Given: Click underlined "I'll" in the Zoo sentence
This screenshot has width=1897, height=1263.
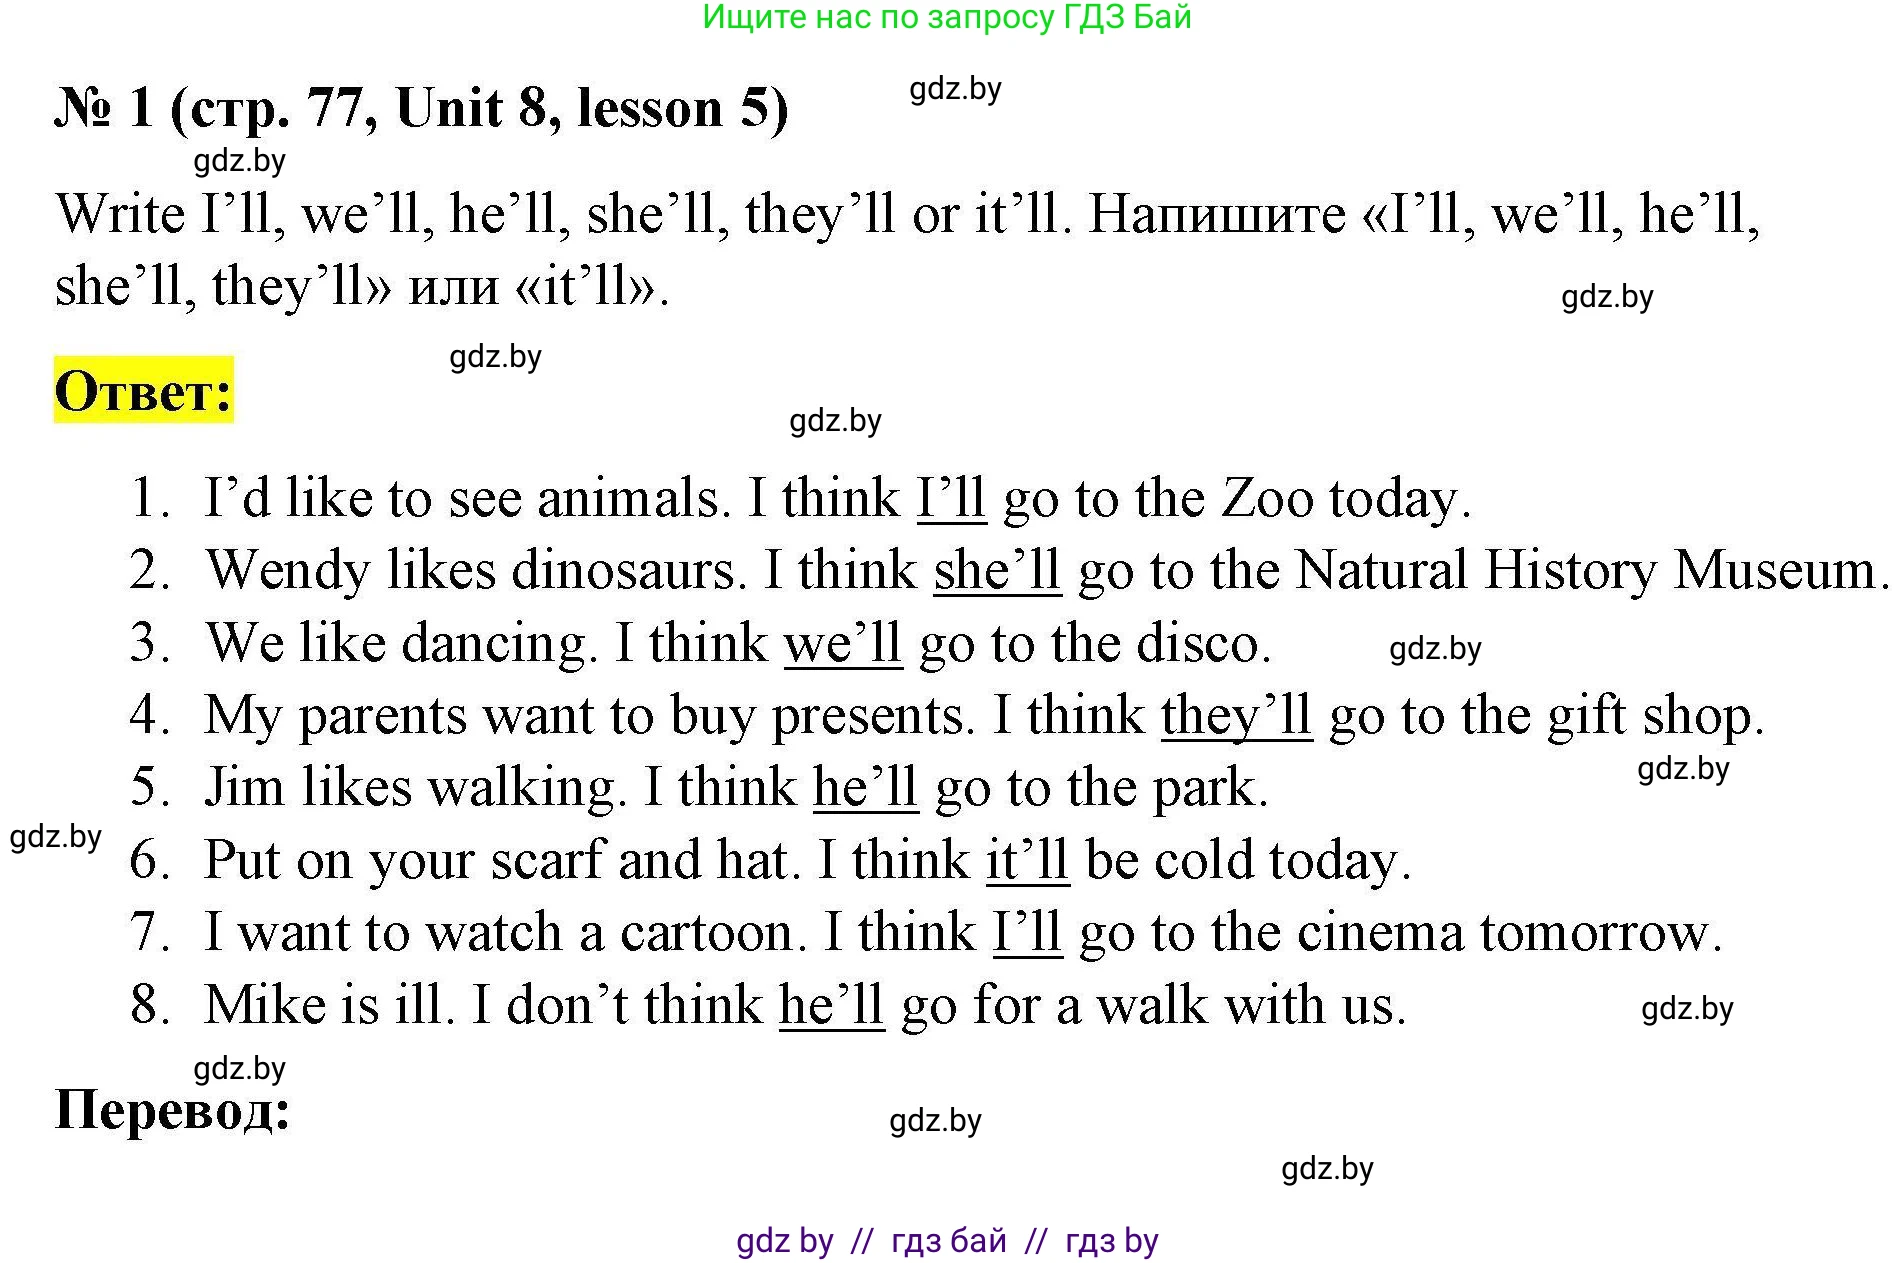Looking at the screenshot, I should coord(951,498).
